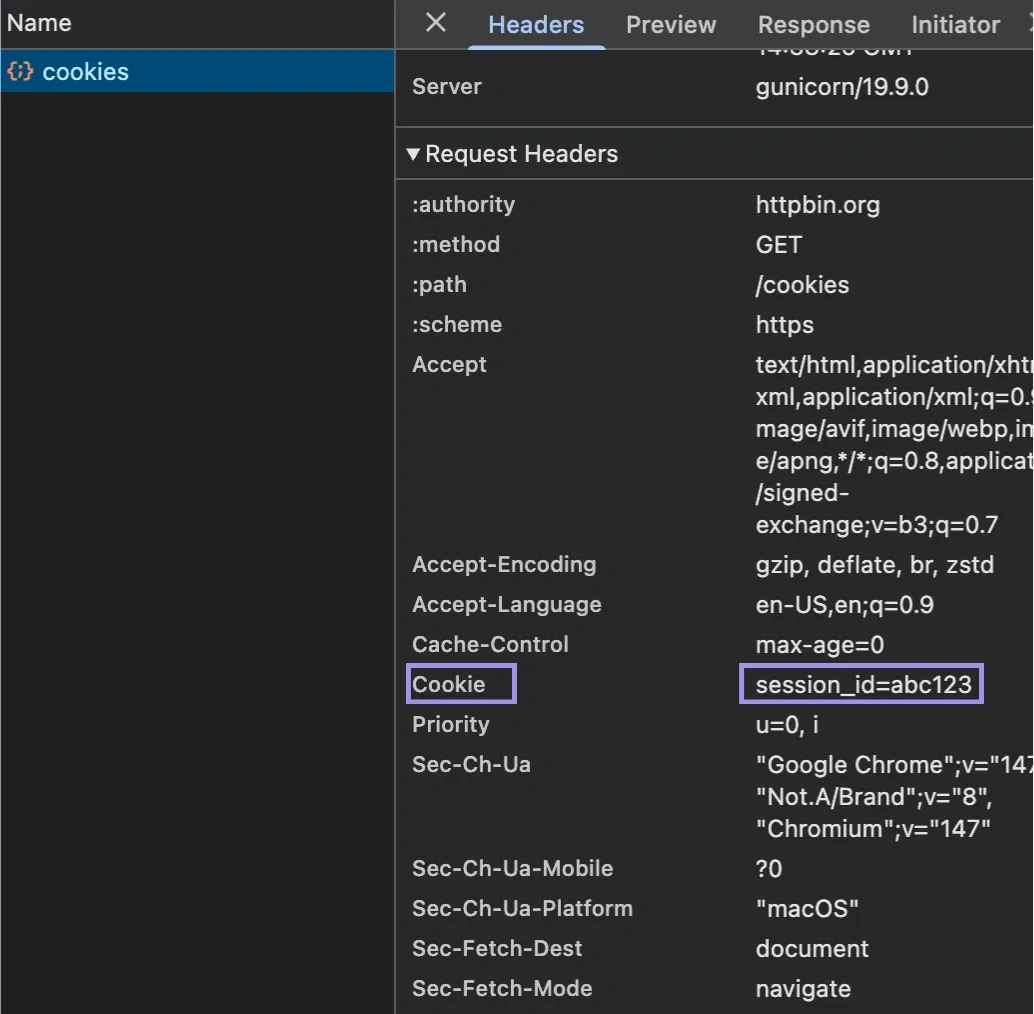Select the GET method value
The width and height of the screenshot is (1034, 1014).
(x=778, y=245)
